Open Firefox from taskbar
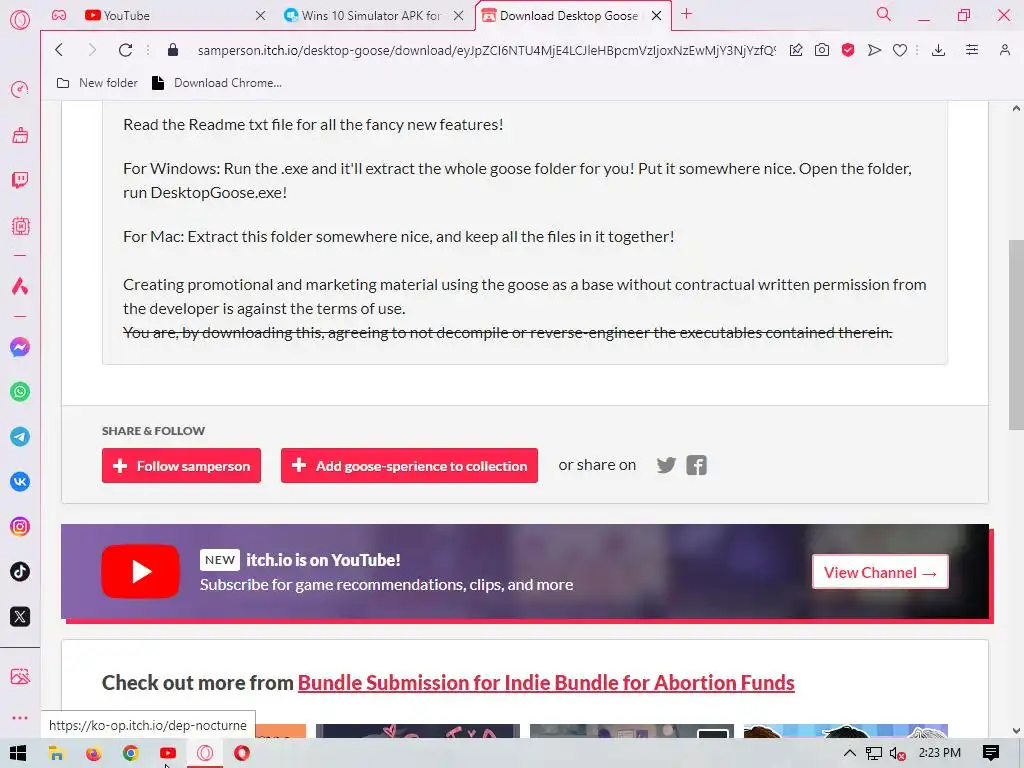 [93, 753]
